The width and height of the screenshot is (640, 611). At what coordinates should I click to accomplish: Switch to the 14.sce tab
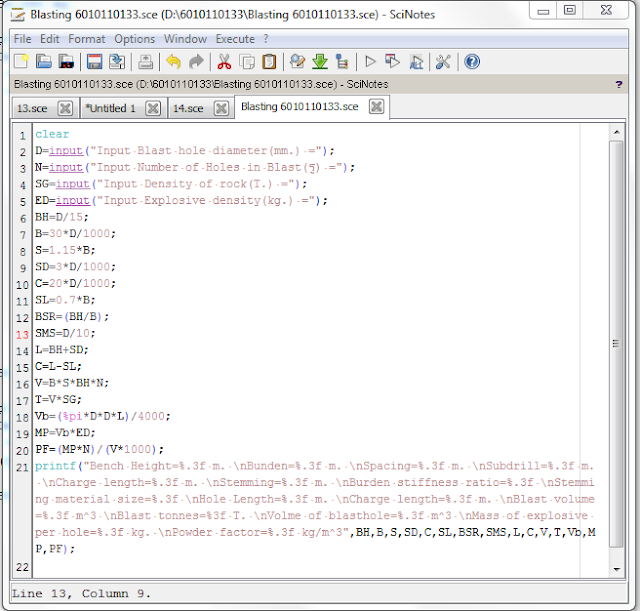click(188, 109)
